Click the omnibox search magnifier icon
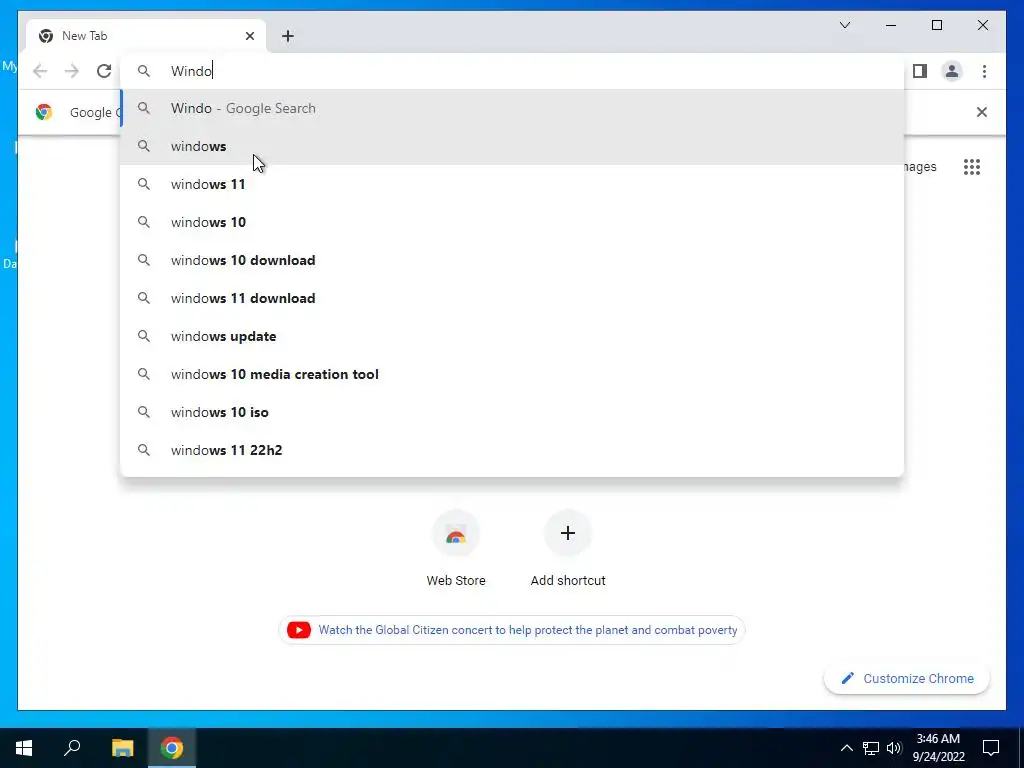The image size is (1024, 768). click(144, 71)
